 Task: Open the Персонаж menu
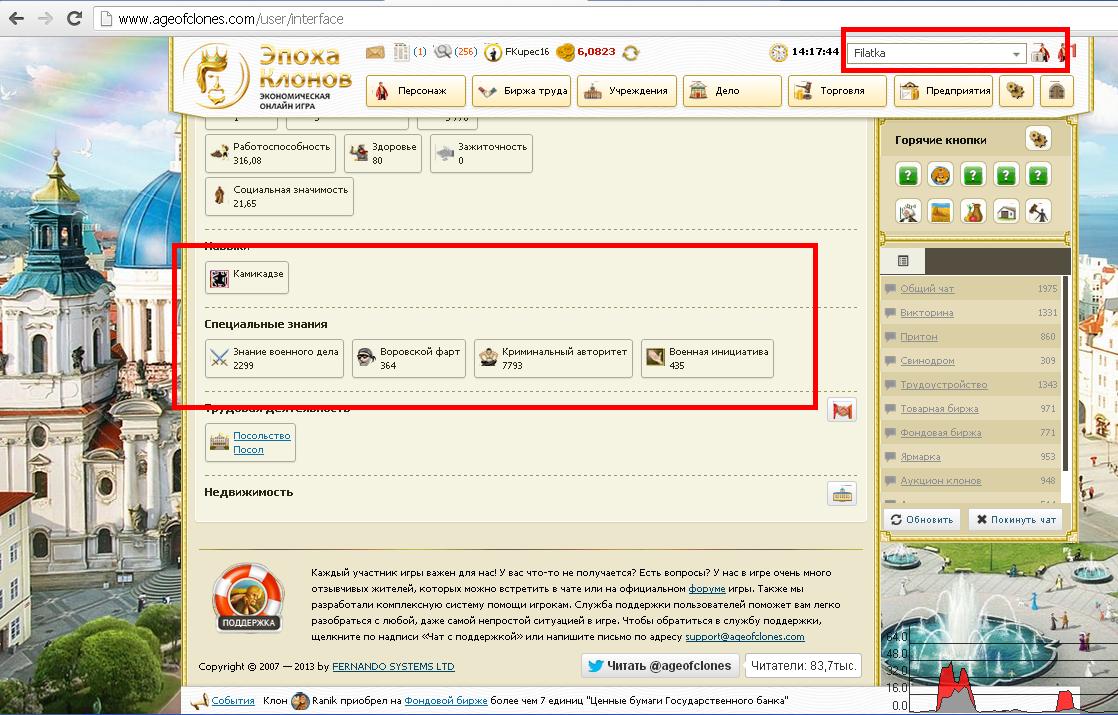pos(416,91)
